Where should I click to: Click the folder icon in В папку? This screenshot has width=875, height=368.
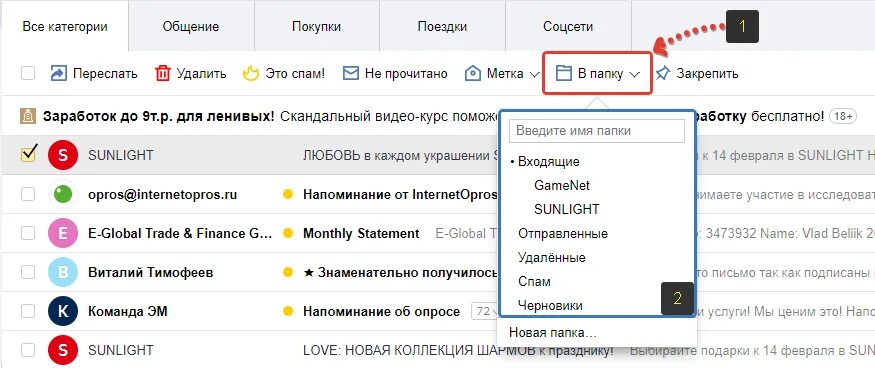[x=563, y=73]
